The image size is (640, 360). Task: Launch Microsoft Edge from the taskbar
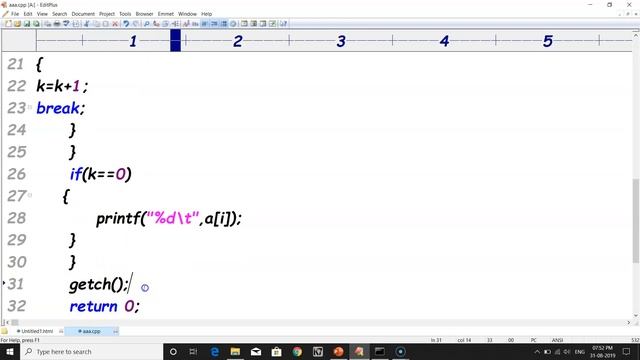coord(215,351)
